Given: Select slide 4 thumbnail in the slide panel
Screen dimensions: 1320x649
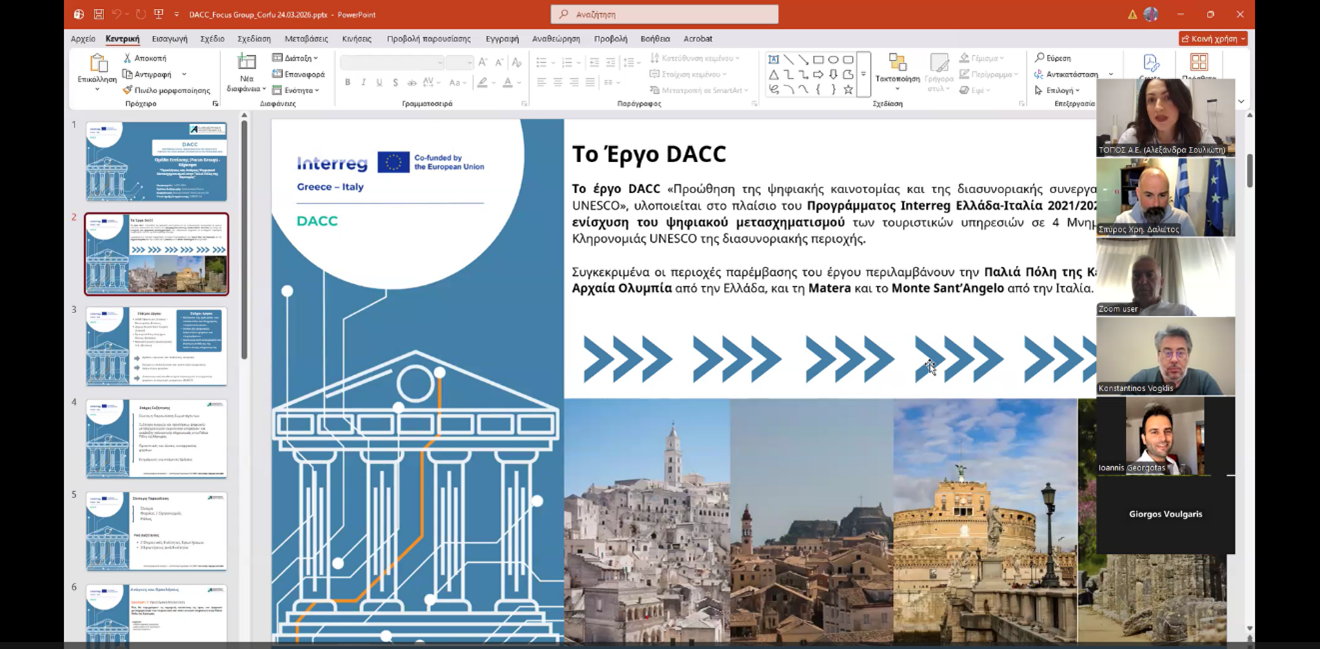Looking at the screenshot, I should click(x=156, y=438).
